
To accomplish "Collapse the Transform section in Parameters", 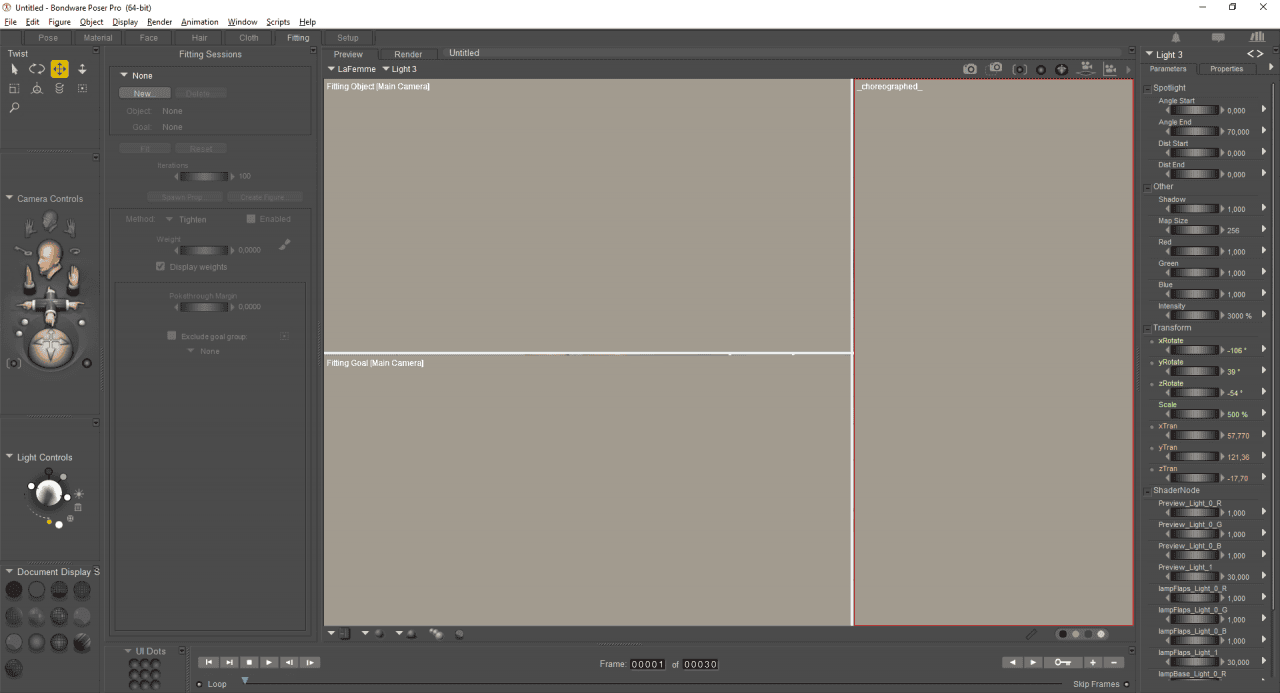I will point(1147,327).
